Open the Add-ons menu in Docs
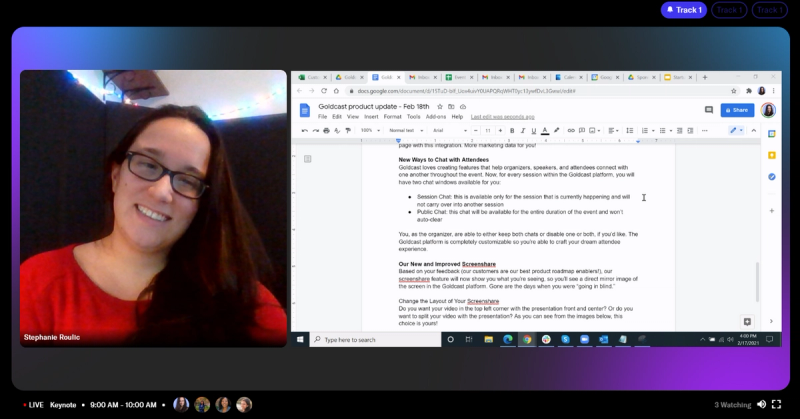 (x=436, y=117)
